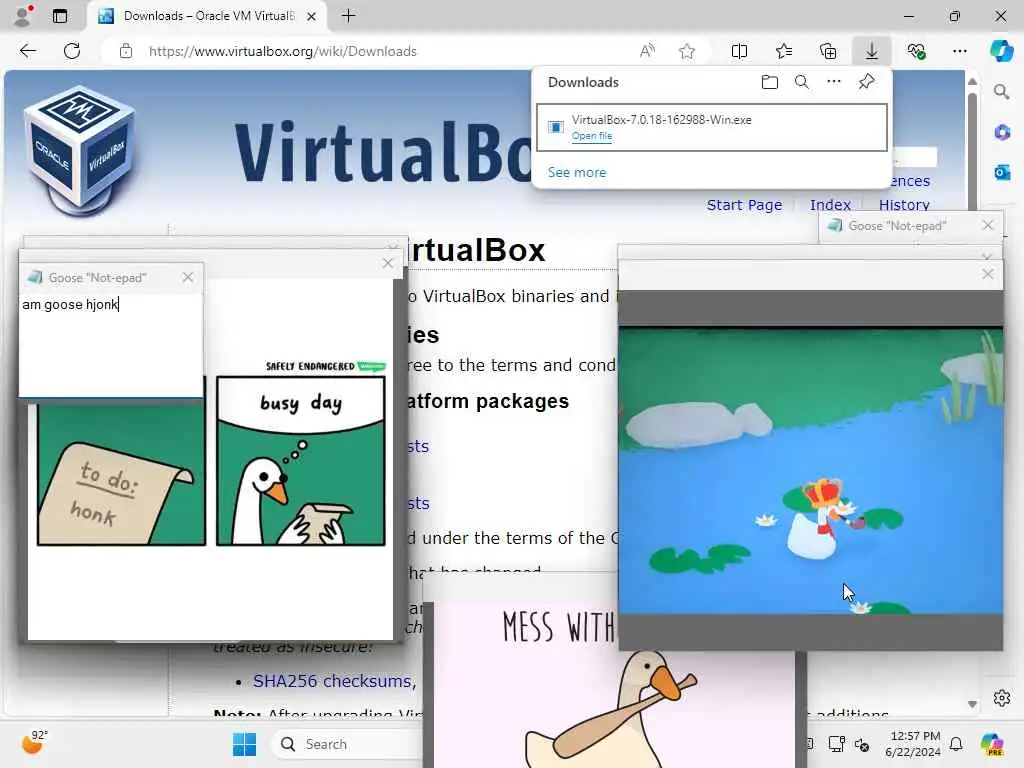Close the Goose Not-epad window with text
Viewport: 1024px width, 768px height.
(188, 277)
